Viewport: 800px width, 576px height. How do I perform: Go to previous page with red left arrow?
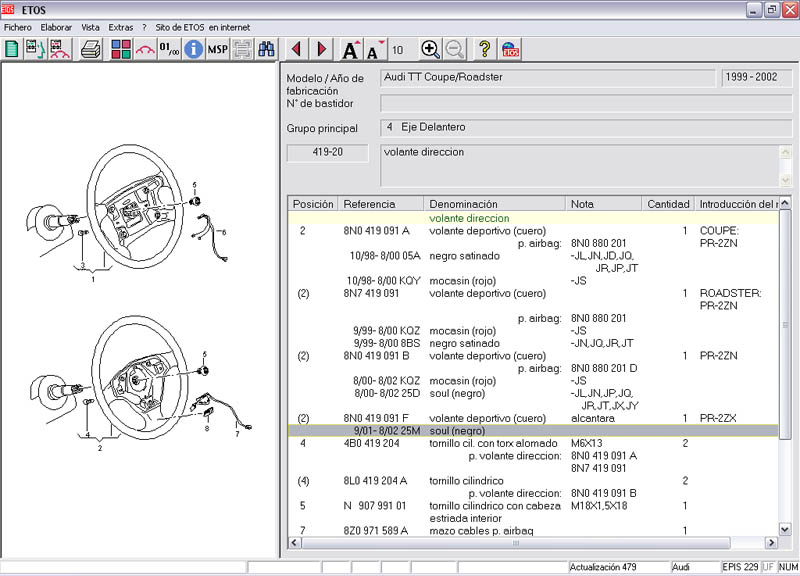click(296, 49)
